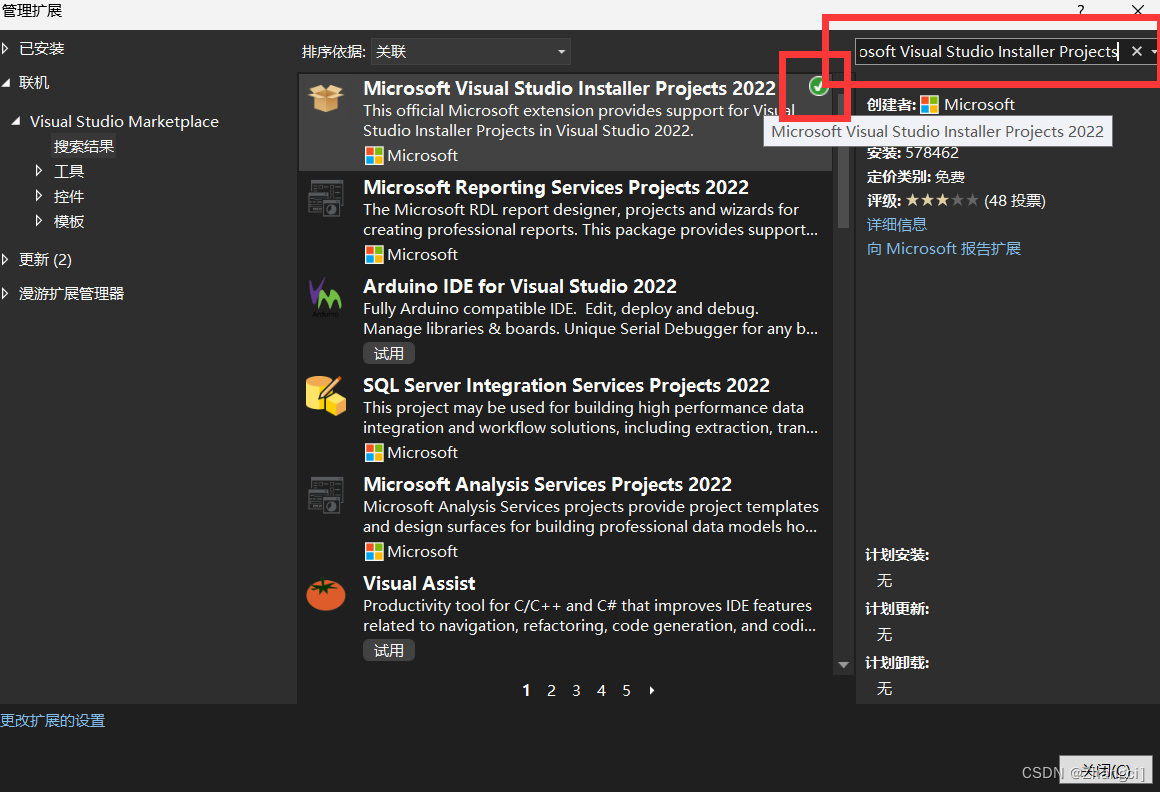
Task: Select SQL Server Integration Services Projects 2022 title
Action: [566, 385]
